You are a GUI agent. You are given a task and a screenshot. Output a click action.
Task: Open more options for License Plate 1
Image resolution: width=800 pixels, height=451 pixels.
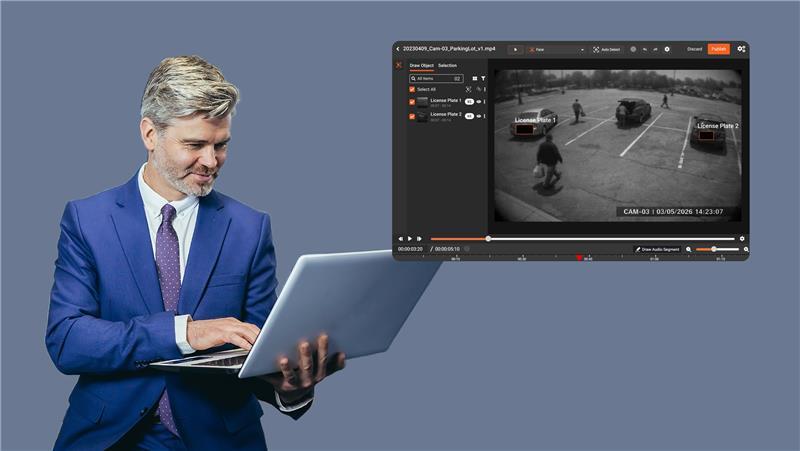pyautogui.click(x=485, y=102)
